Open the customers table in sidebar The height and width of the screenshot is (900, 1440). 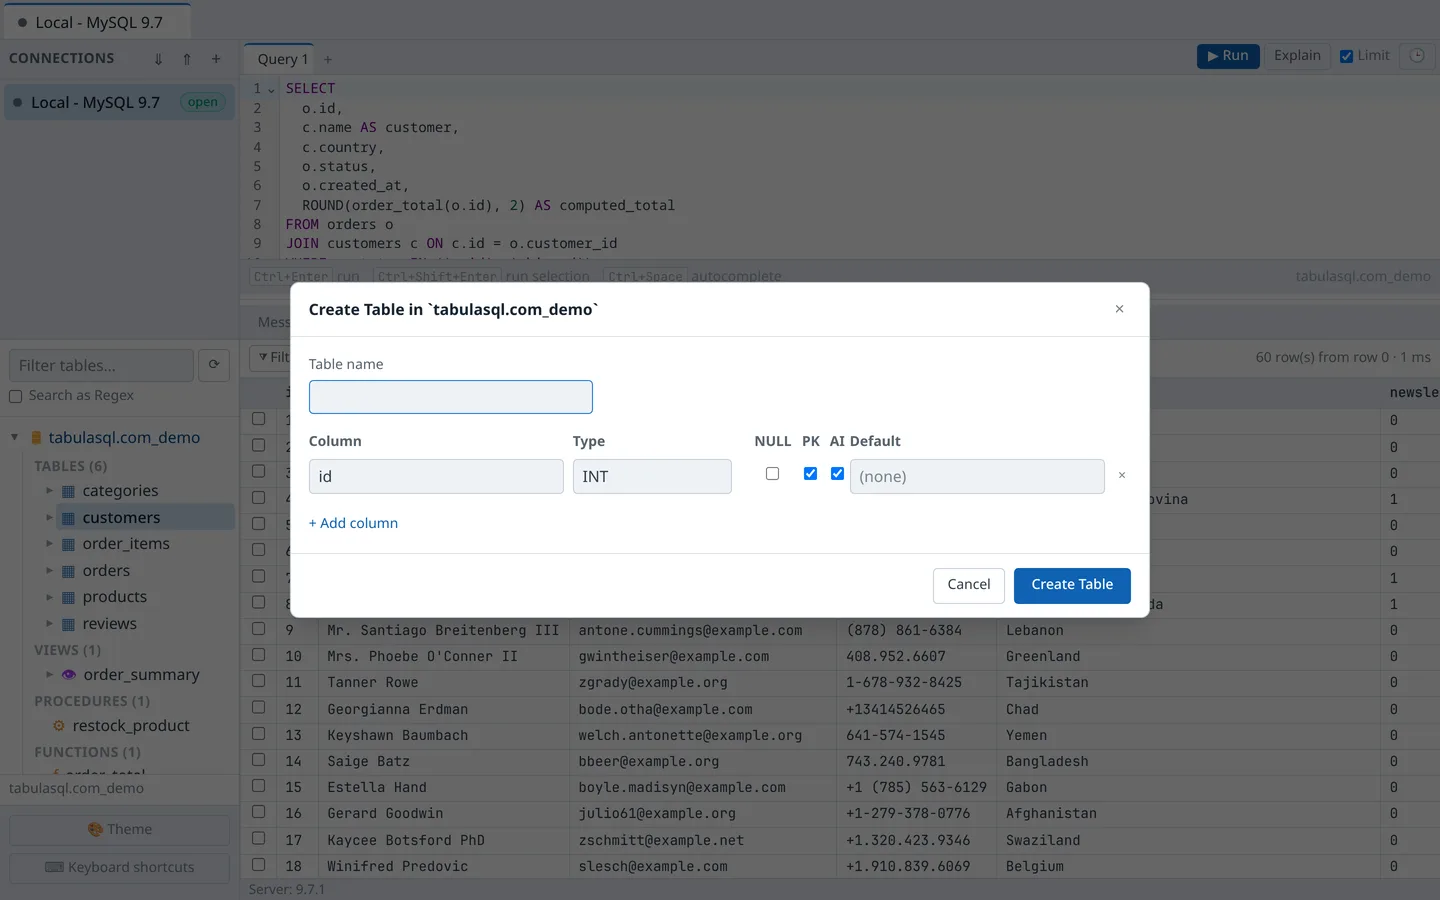(121, 518)
